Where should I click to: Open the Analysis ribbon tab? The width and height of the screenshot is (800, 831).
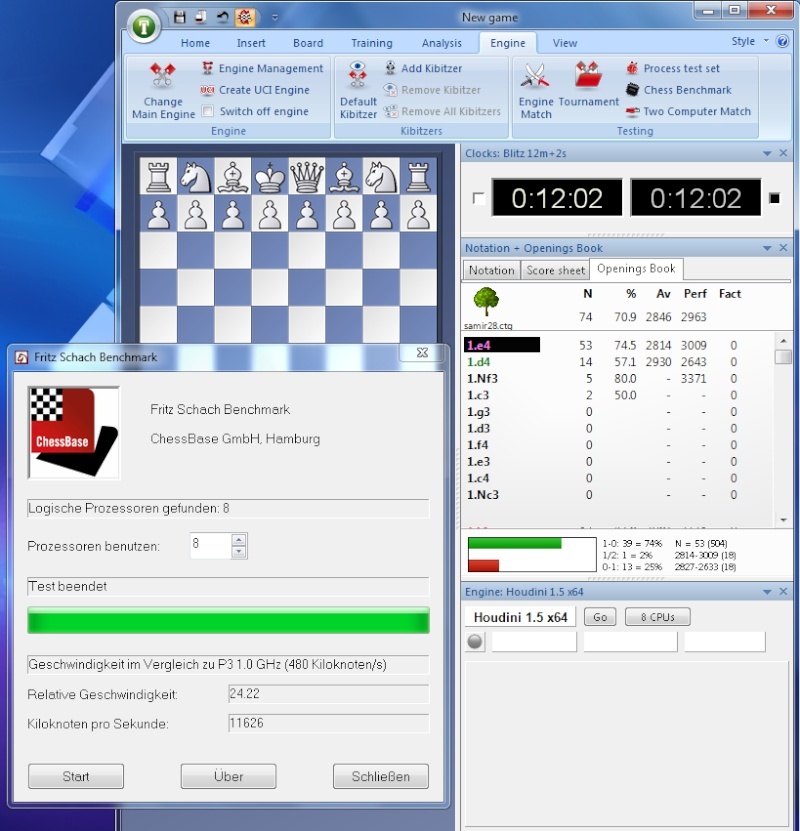pos(442,43)
